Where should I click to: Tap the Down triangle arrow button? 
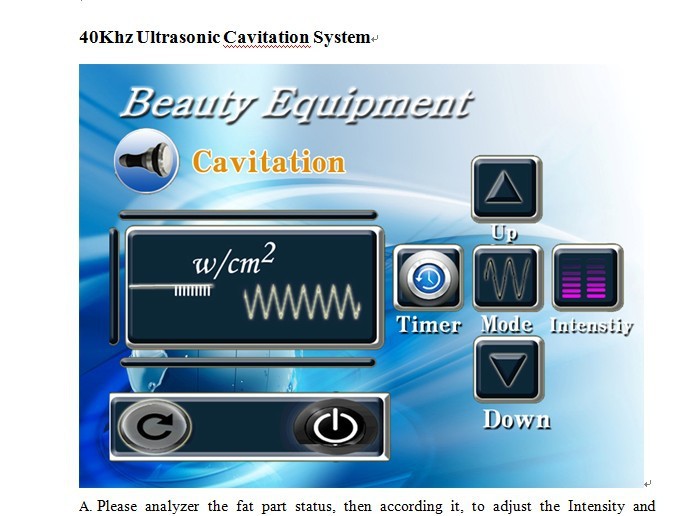click(508, 369)
